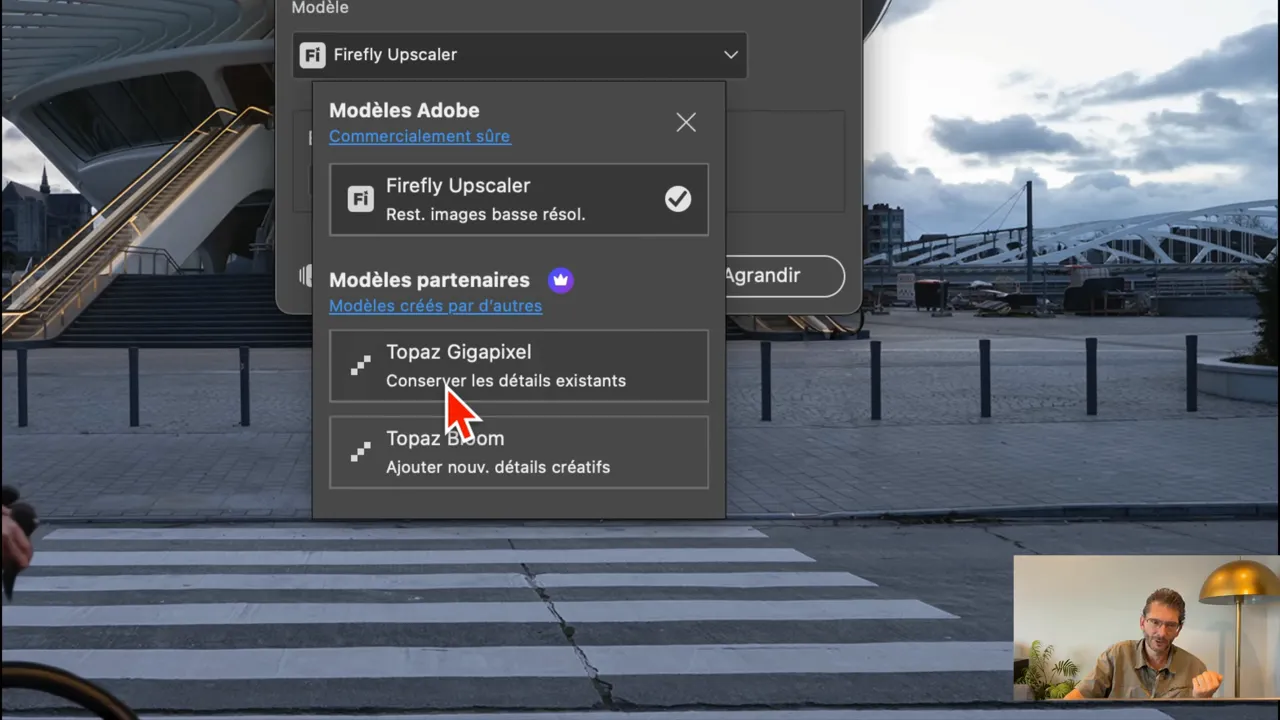Choose the Topaz Gigapixel model title
Screen dimensions: 1280x720
click(x=458, y=352)
